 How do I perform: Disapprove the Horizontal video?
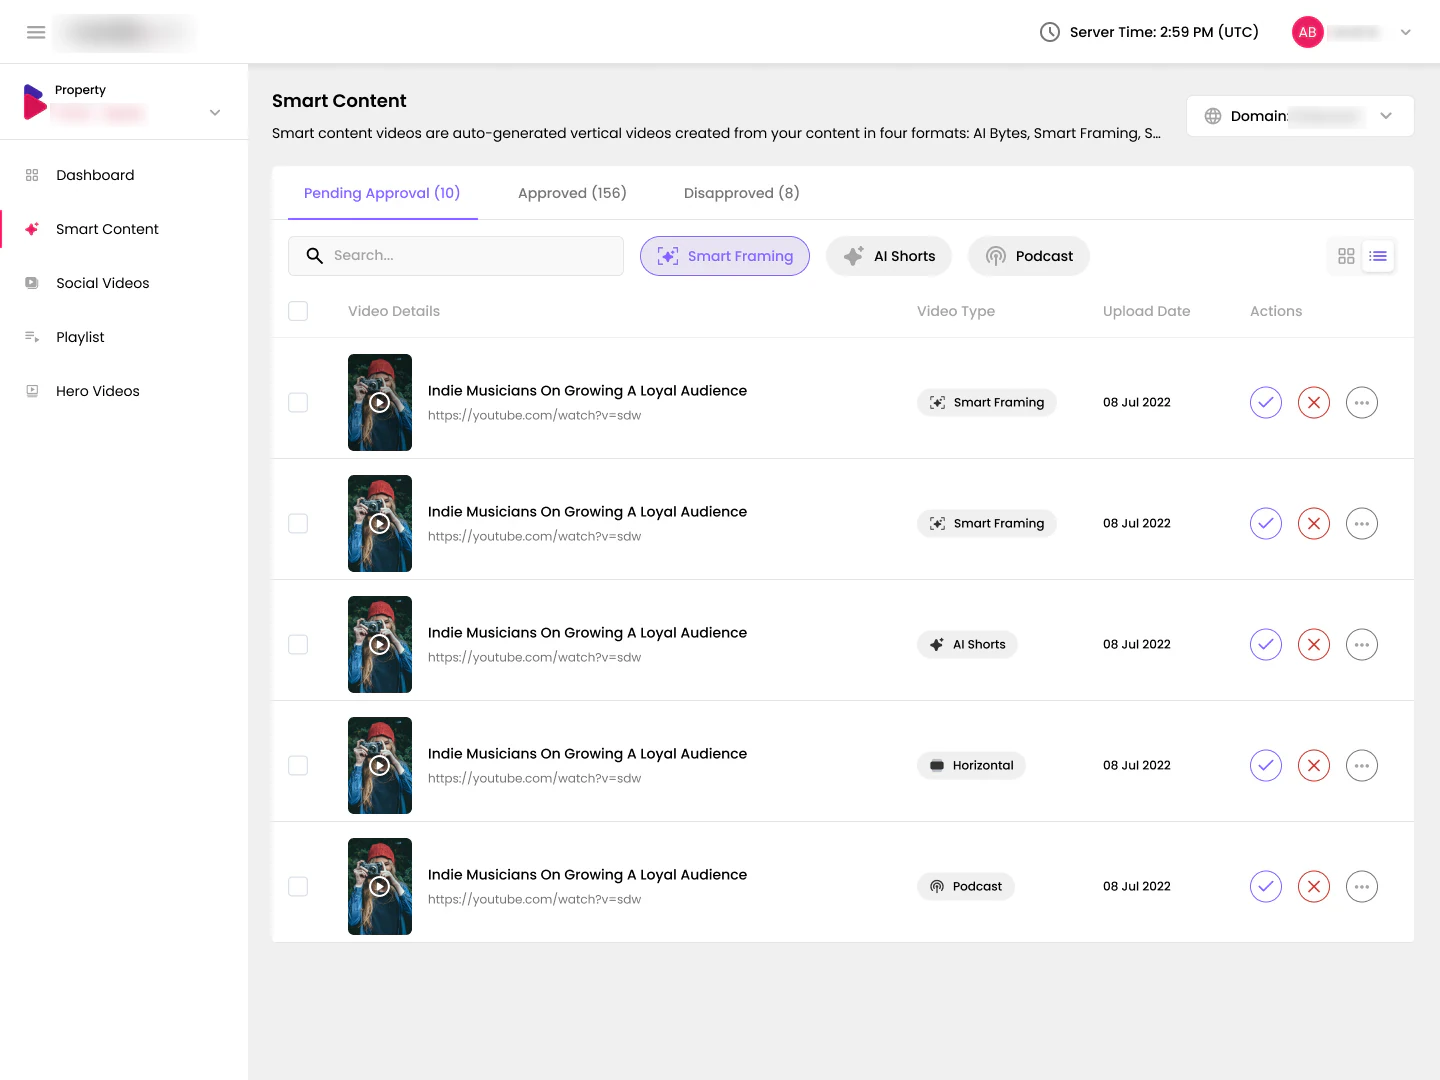click(x=1314, y=765)
